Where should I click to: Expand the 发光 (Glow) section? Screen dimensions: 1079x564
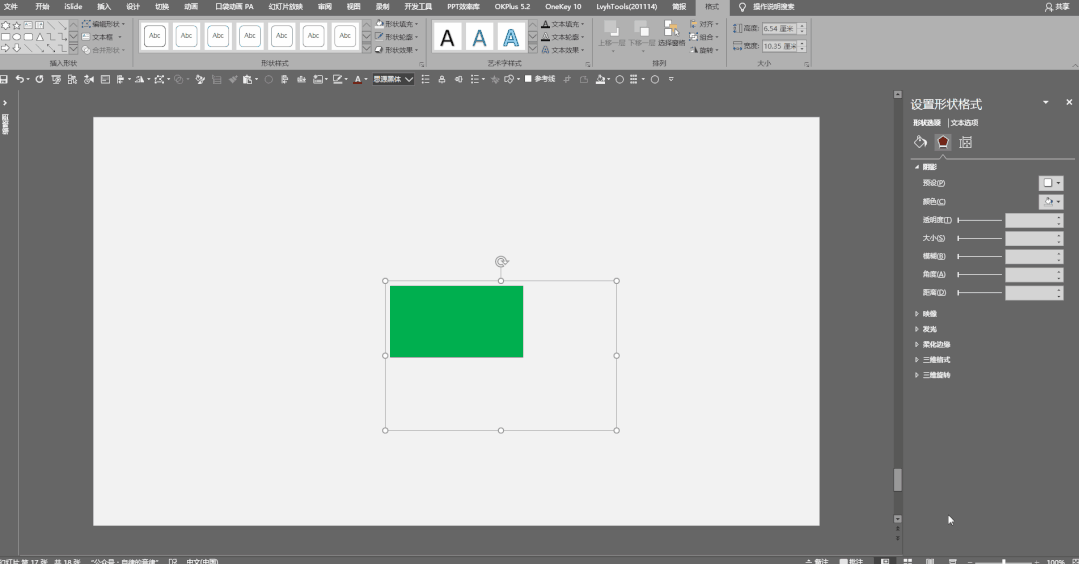click(930, 329)
